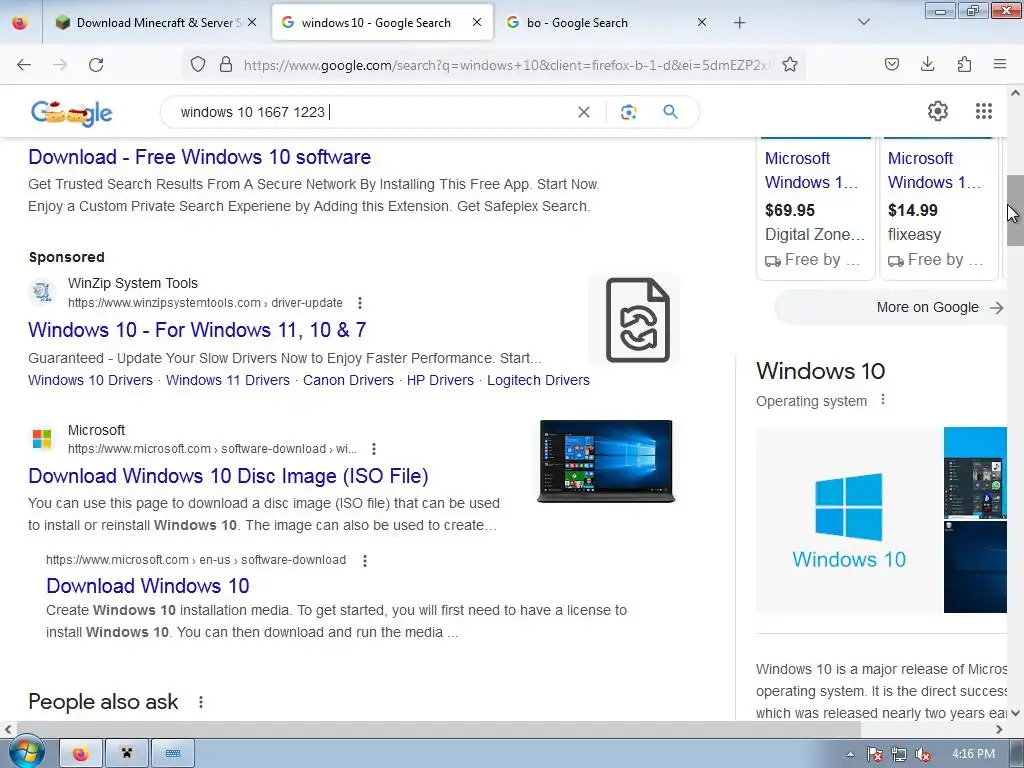This screenshot has height=768, width=1024.
Task: Click the horizontal scrollbar thumb
Action: point(438,729)
